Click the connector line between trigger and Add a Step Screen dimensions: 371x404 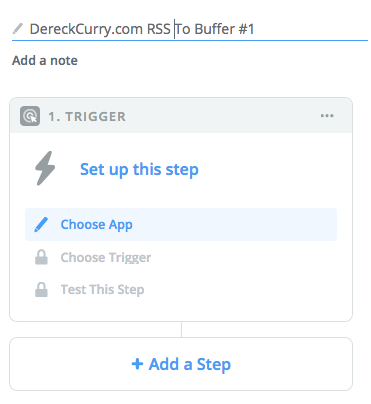(x=181, y=329)
